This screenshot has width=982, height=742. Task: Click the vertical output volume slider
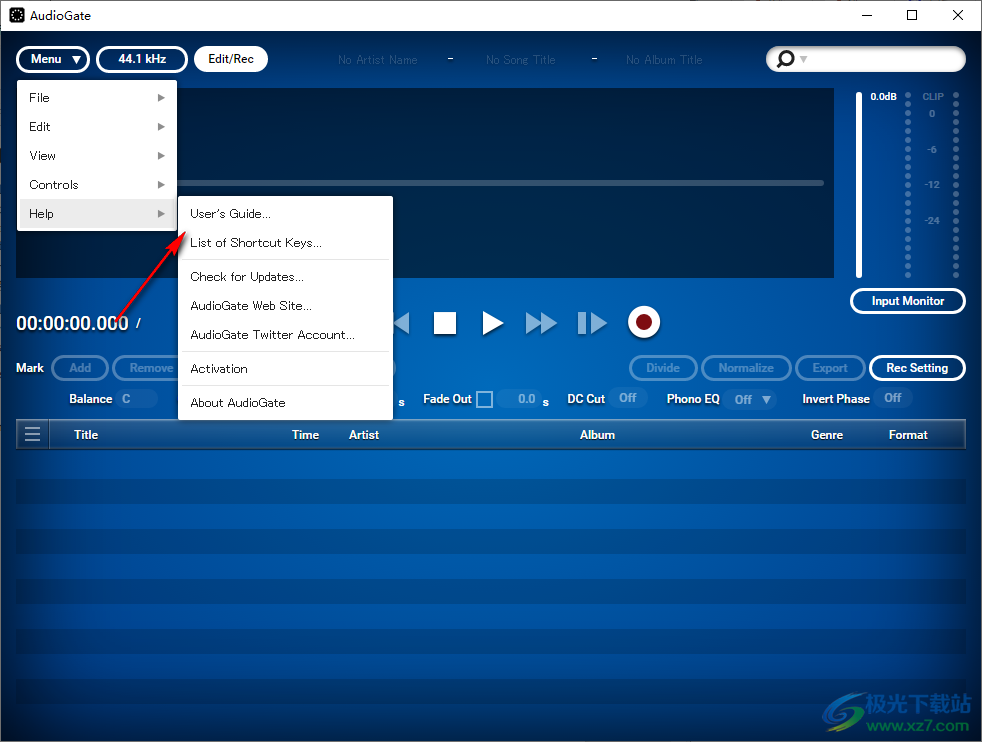click(x=858, y=185)
